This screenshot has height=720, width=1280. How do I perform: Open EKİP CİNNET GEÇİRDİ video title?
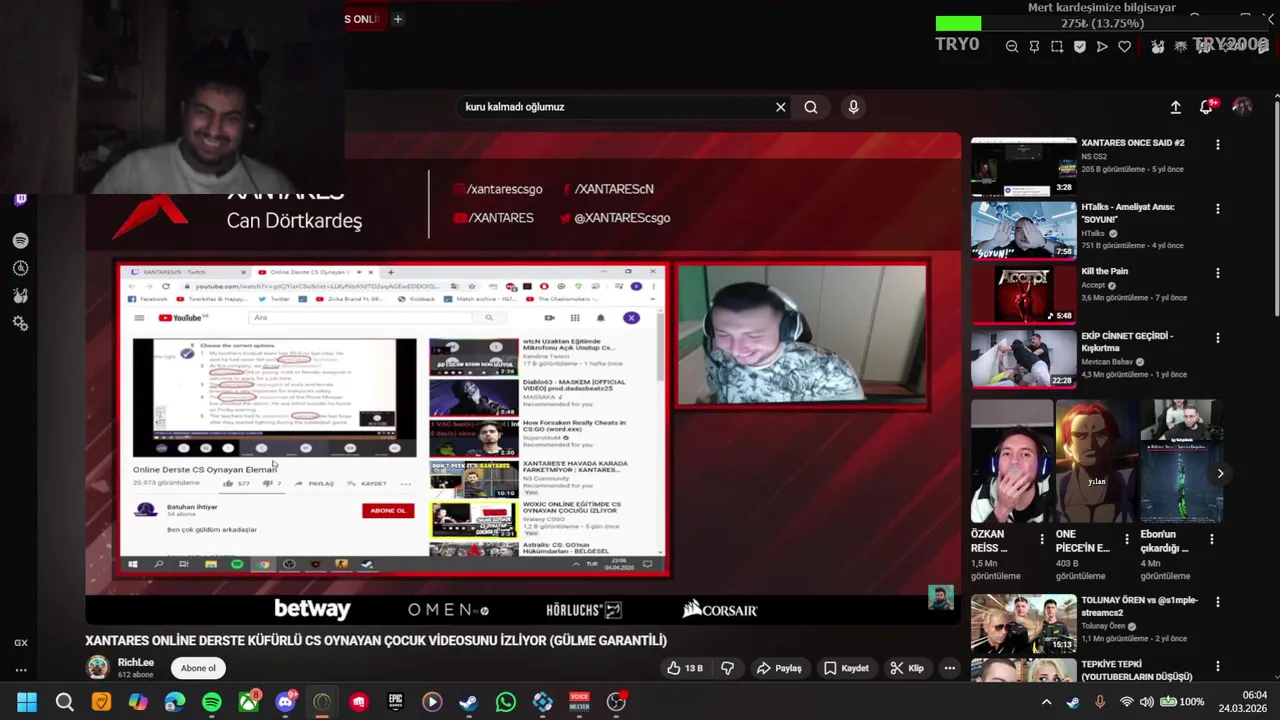tap(1127, 342)
